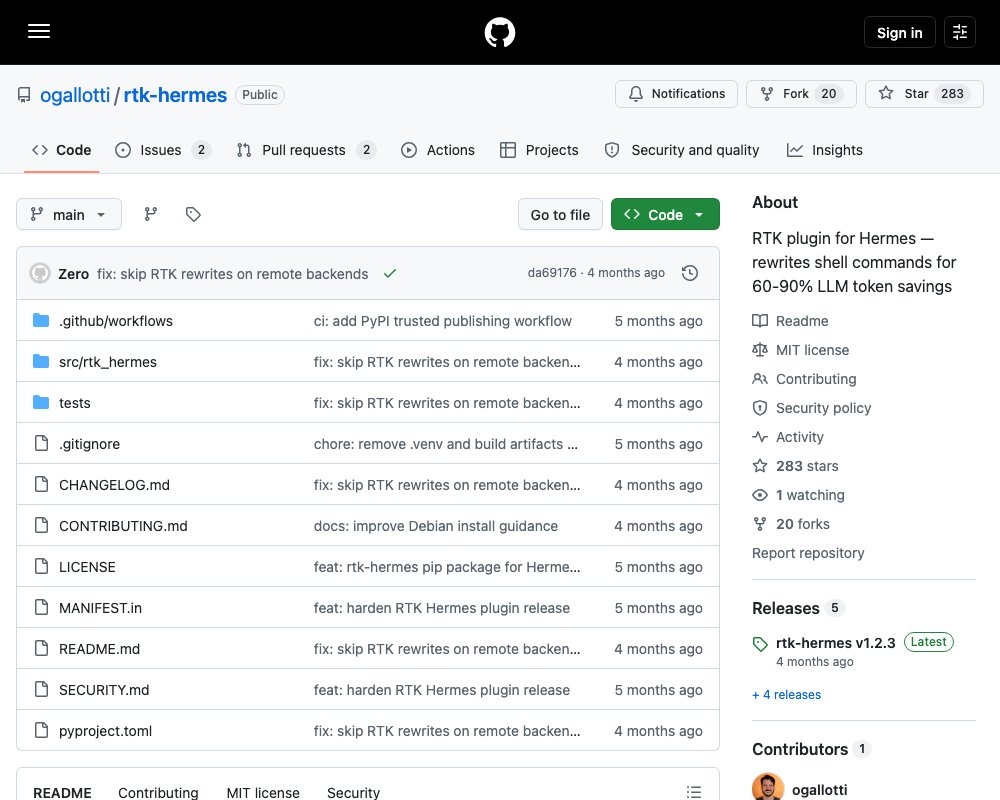Click the .github/workflows folder icon
This screenshot has height=800, width=1000.
(41, 320)
